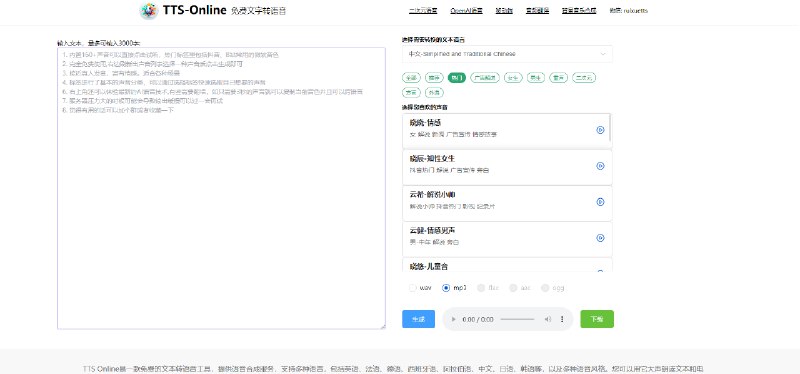Click the audio player seek bar
The image size is (800, 374).
pyautogui.click(x=517, y=319)
